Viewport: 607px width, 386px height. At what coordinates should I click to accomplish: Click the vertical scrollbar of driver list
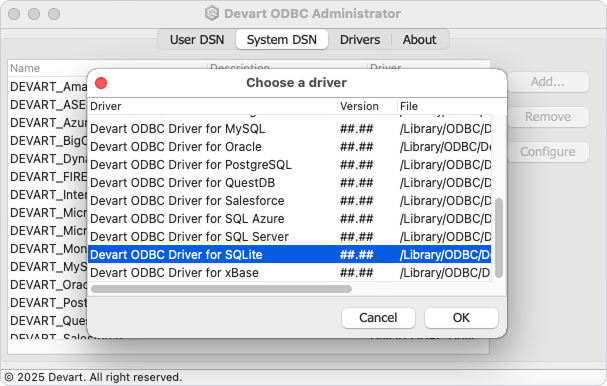coord(499,238)
